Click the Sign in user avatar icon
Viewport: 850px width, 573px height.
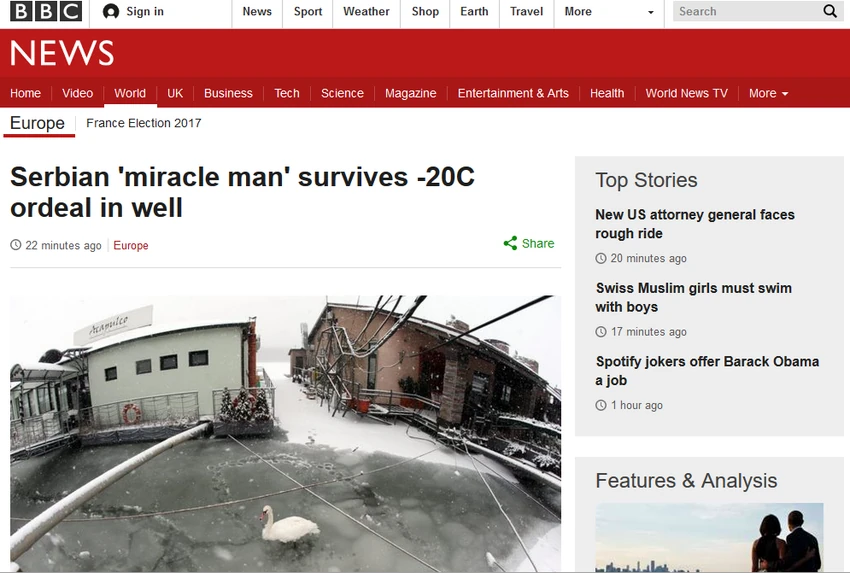(111, 11)
